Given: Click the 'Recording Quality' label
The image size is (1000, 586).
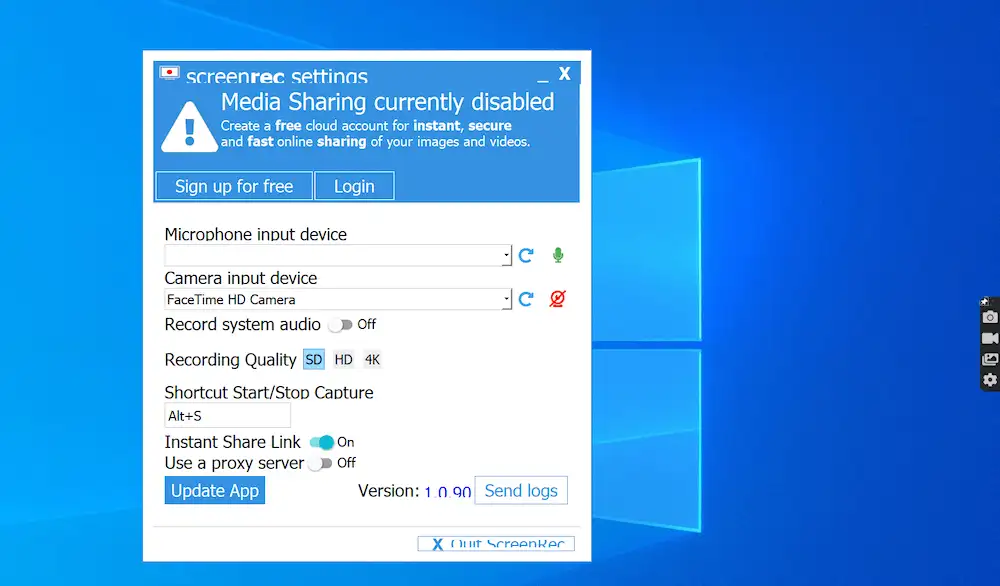Looking at the screenshot, I should 230,360.
